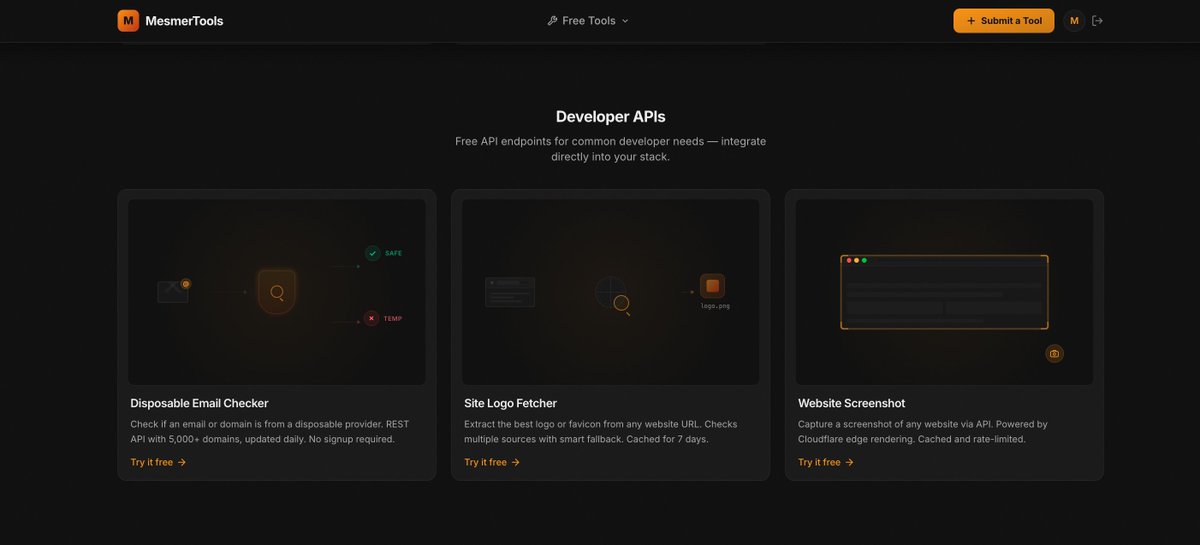1200x545 pixels.
Task: Expand the Free Tools dropdown menu
Action: point(588,21)
